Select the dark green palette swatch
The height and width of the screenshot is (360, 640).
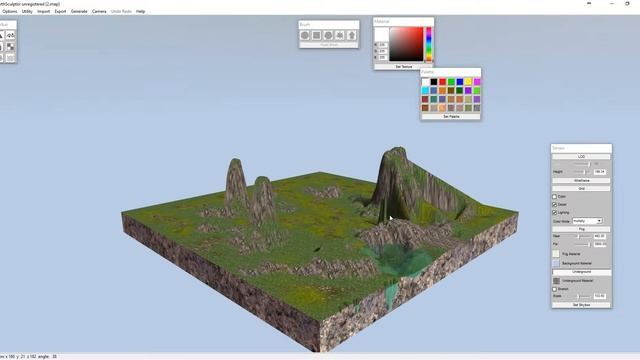pos(460,90)
